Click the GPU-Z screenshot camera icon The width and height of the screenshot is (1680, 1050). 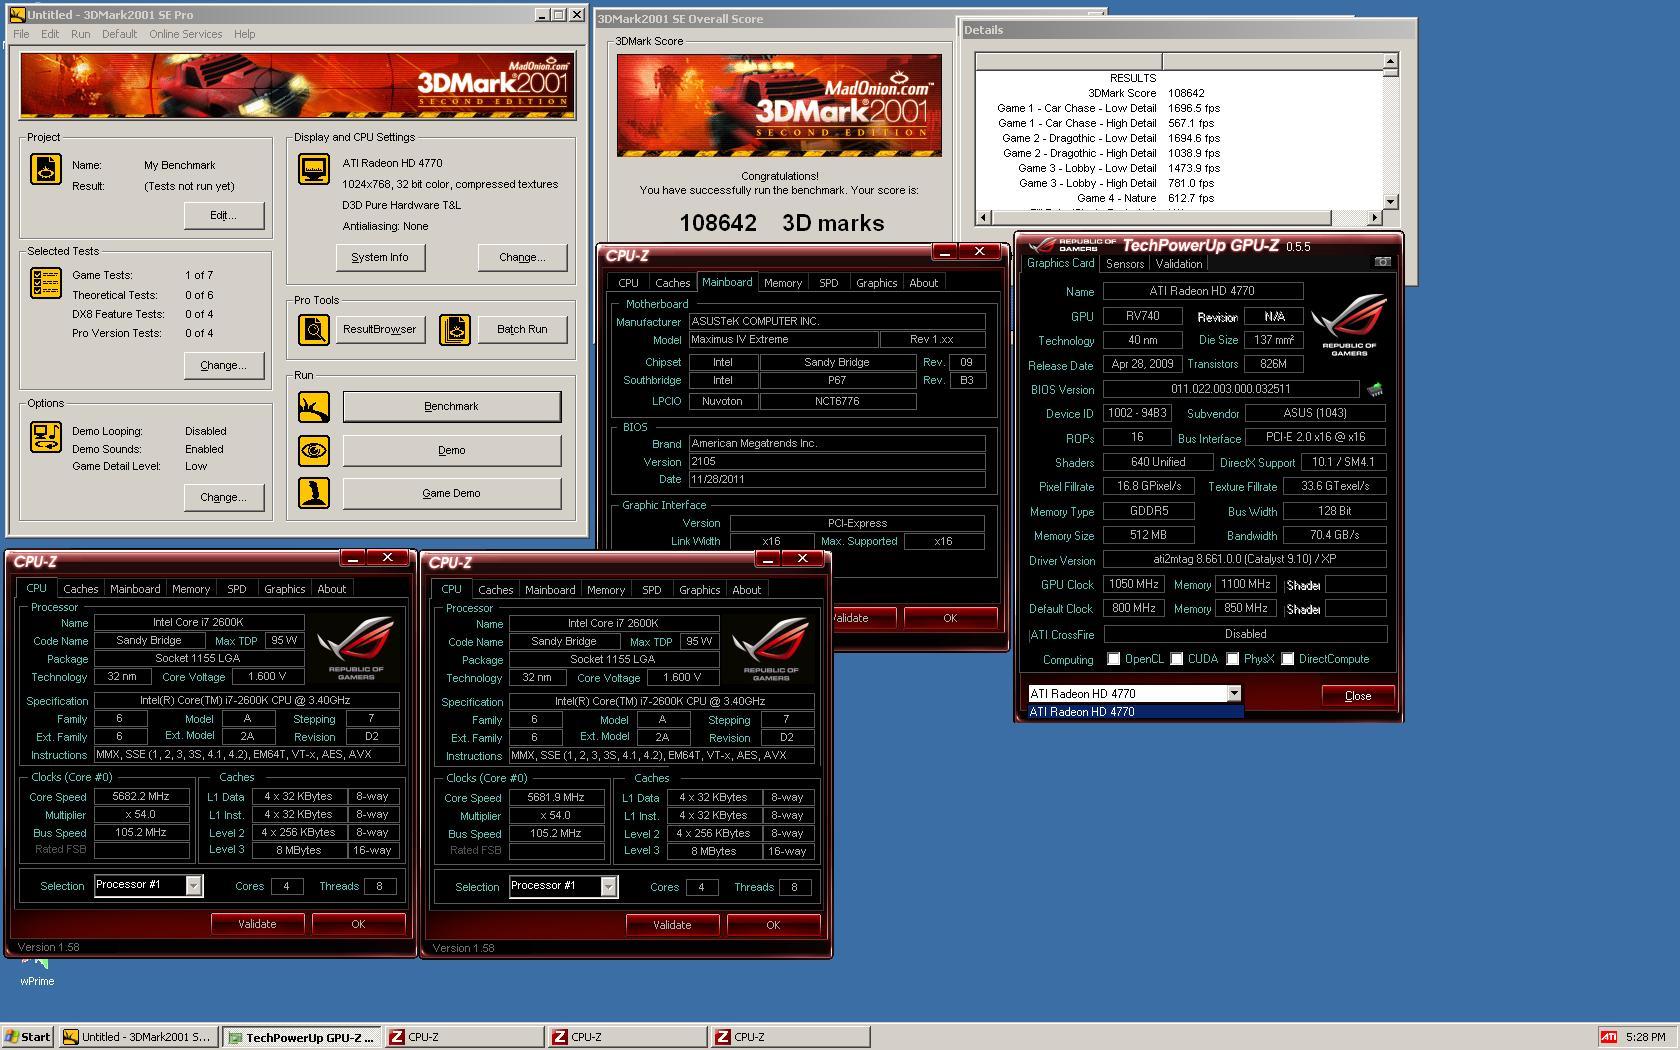pyautogui.click(x=1382, y=262)
